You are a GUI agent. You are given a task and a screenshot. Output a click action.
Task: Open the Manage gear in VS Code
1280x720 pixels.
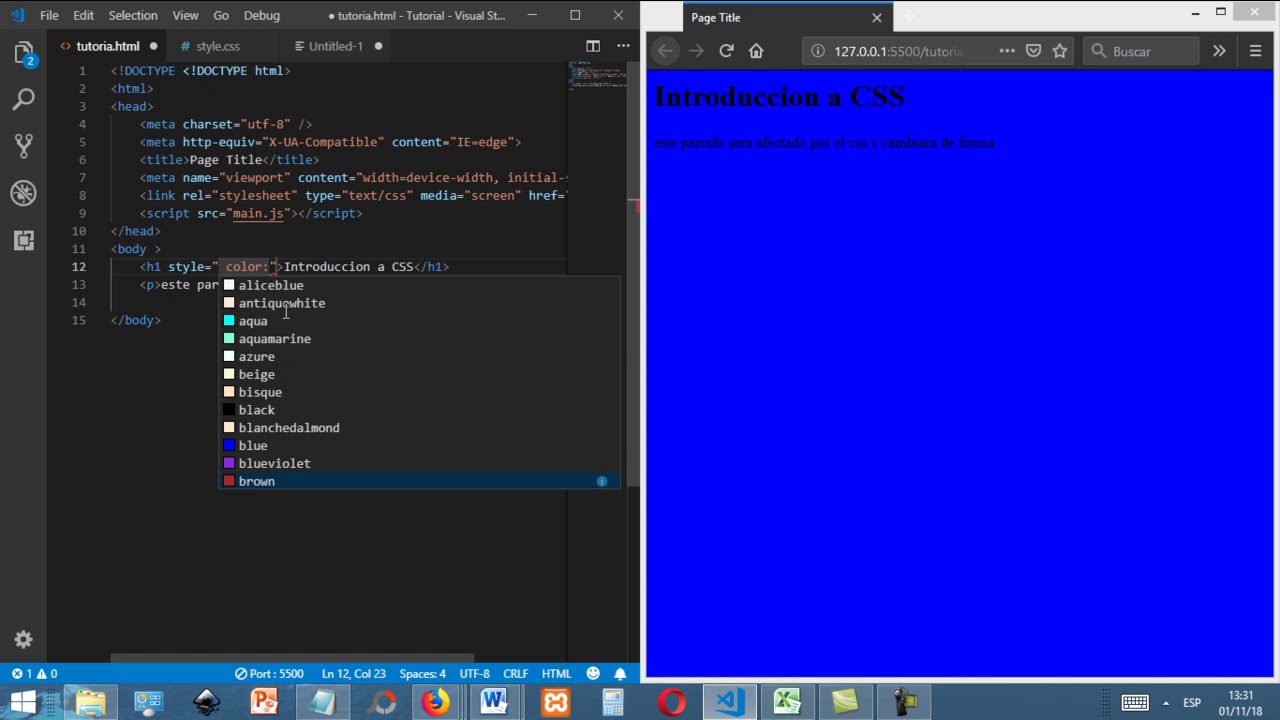pos(24,640)
